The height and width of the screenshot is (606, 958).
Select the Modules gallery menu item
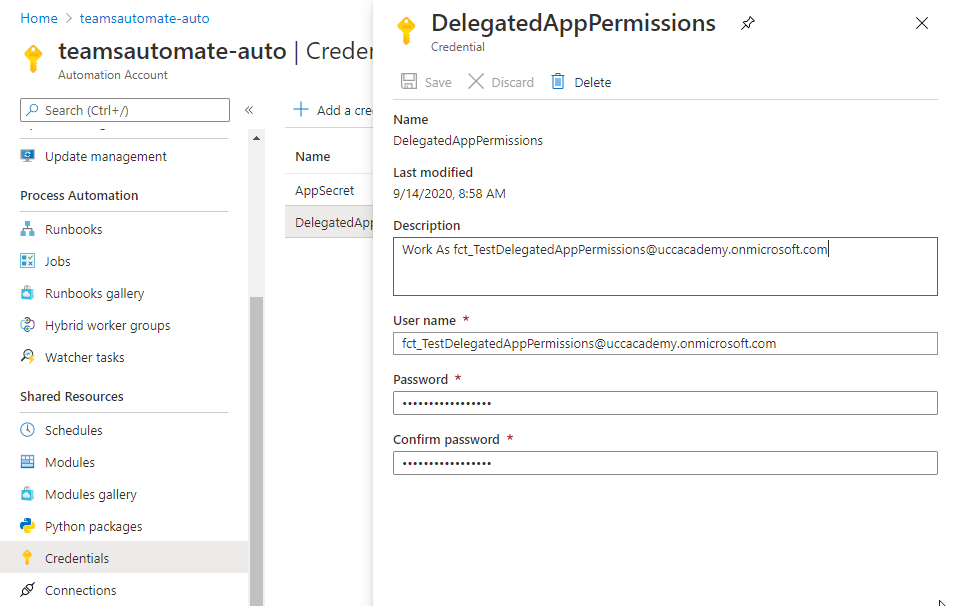click(x=90, y=494)
